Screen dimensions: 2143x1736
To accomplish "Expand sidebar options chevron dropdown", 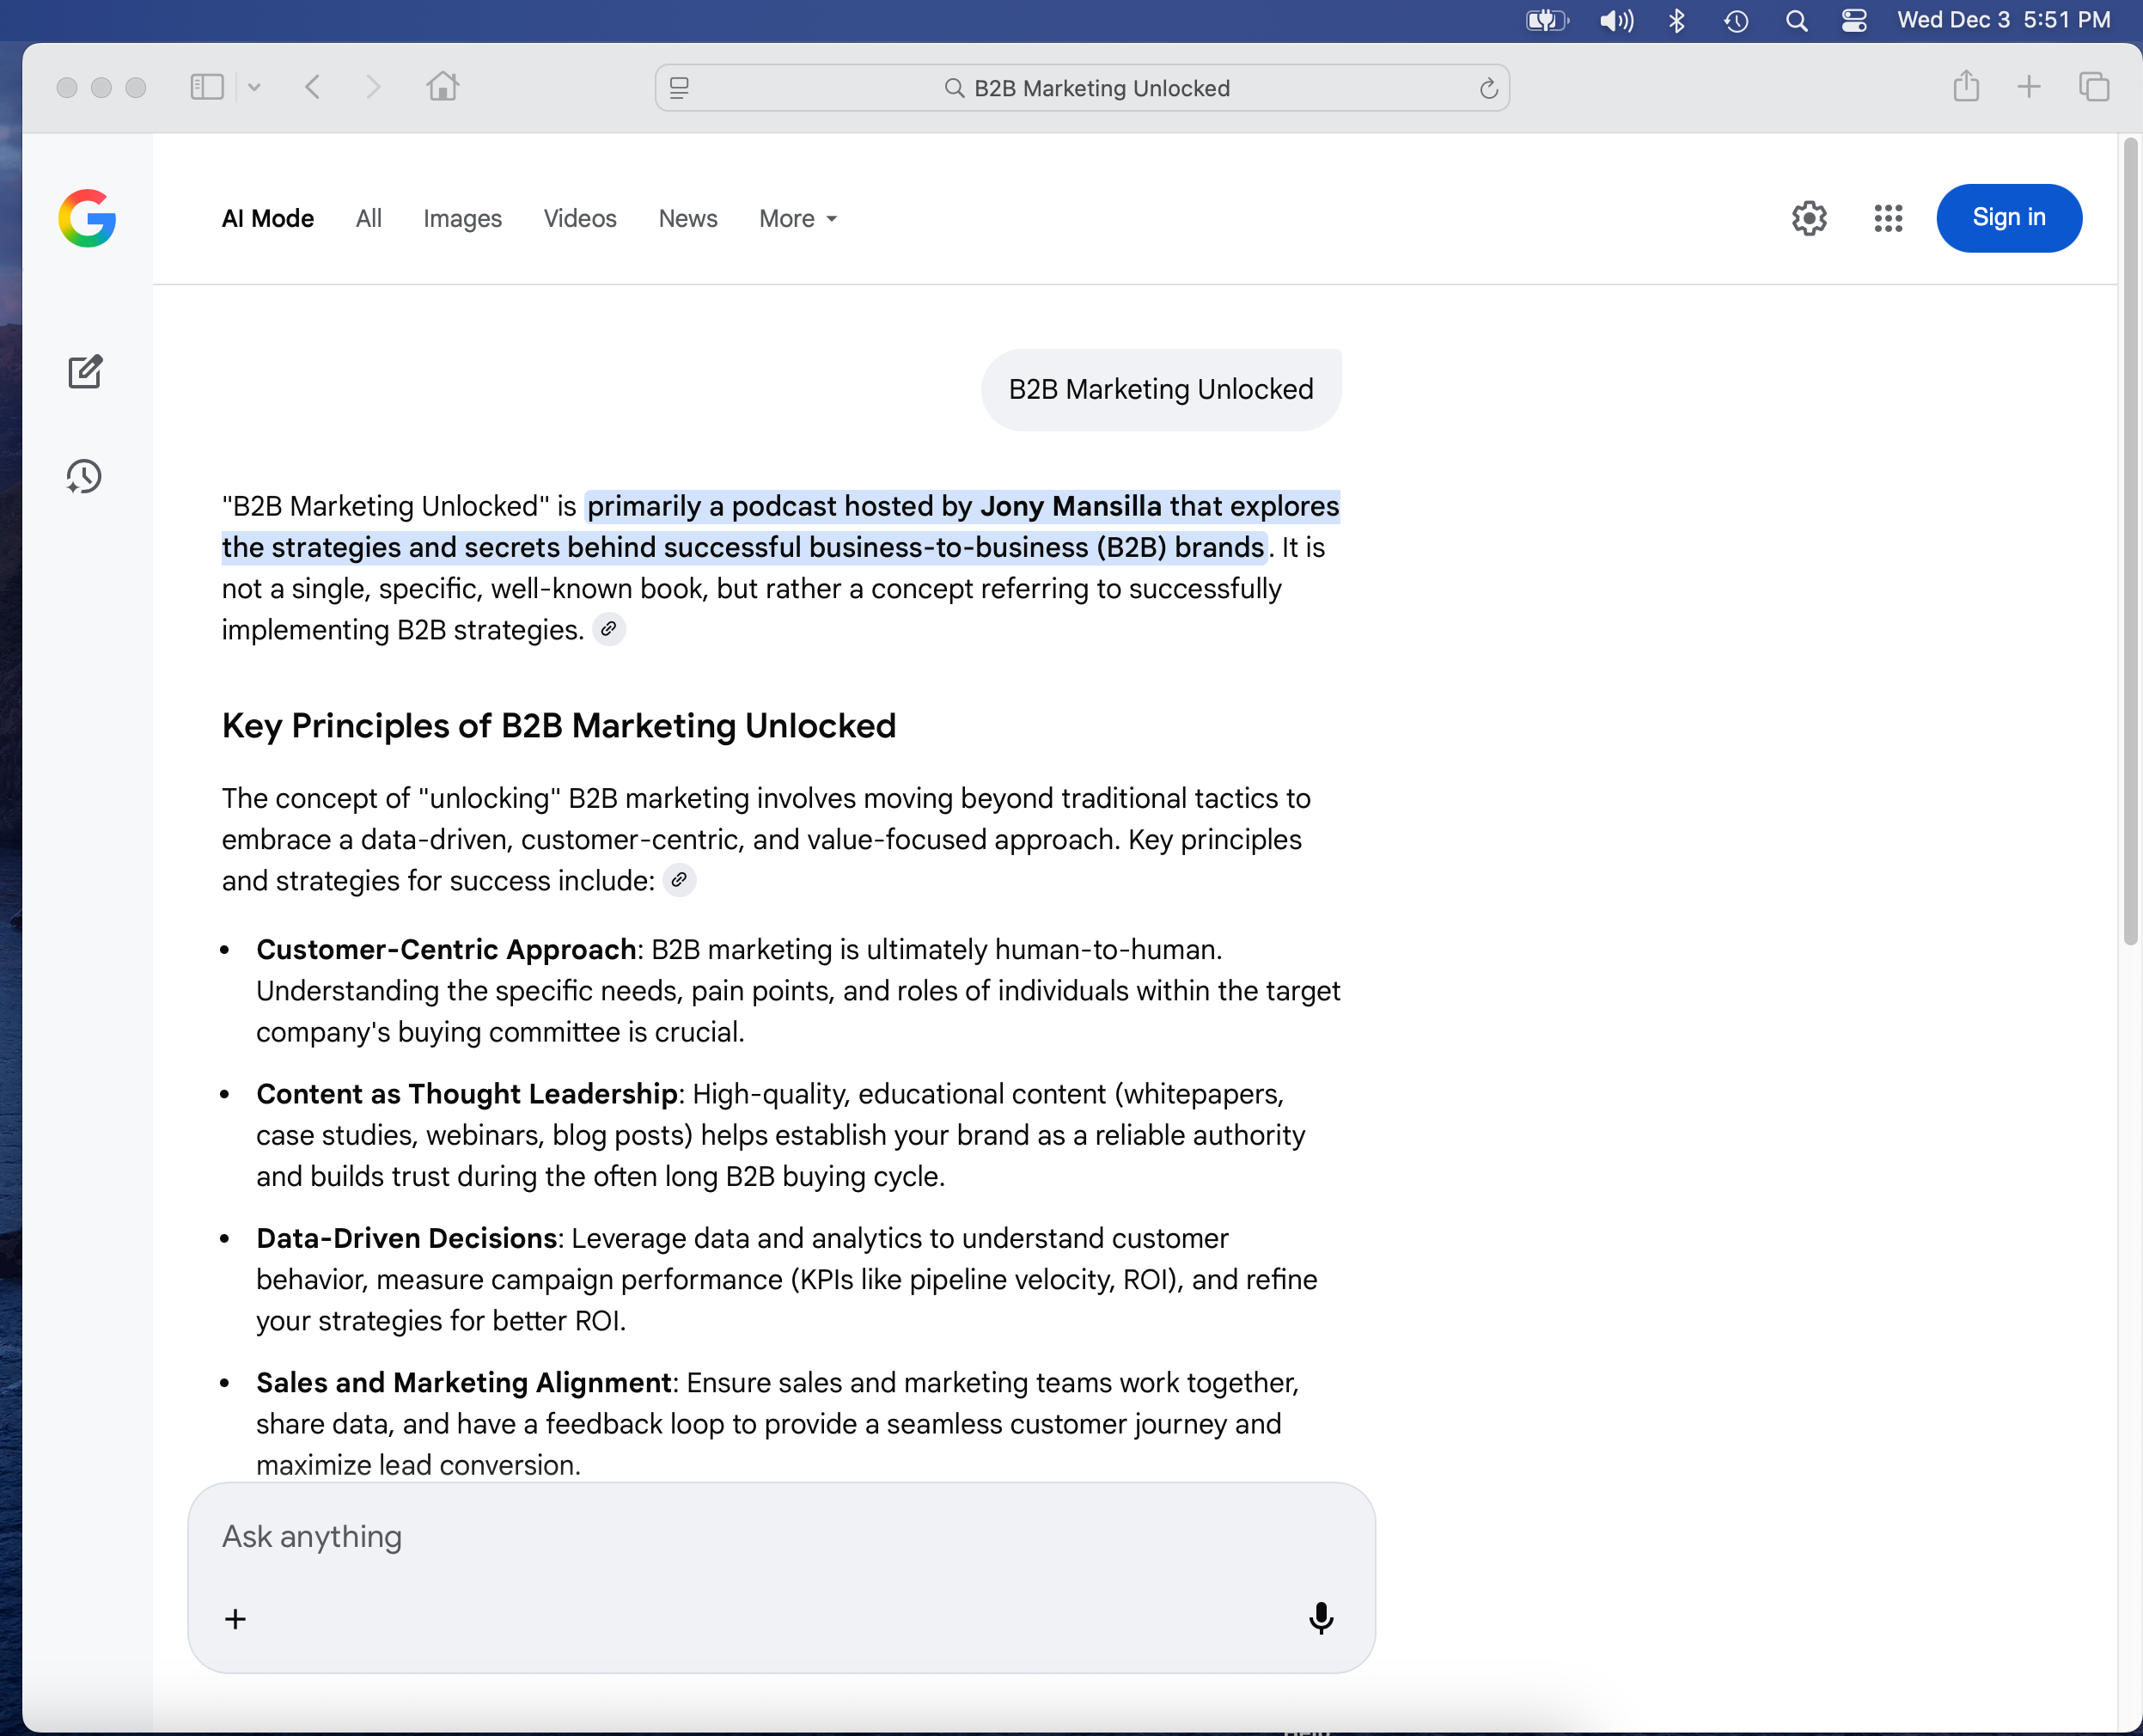I will (254, 87).
